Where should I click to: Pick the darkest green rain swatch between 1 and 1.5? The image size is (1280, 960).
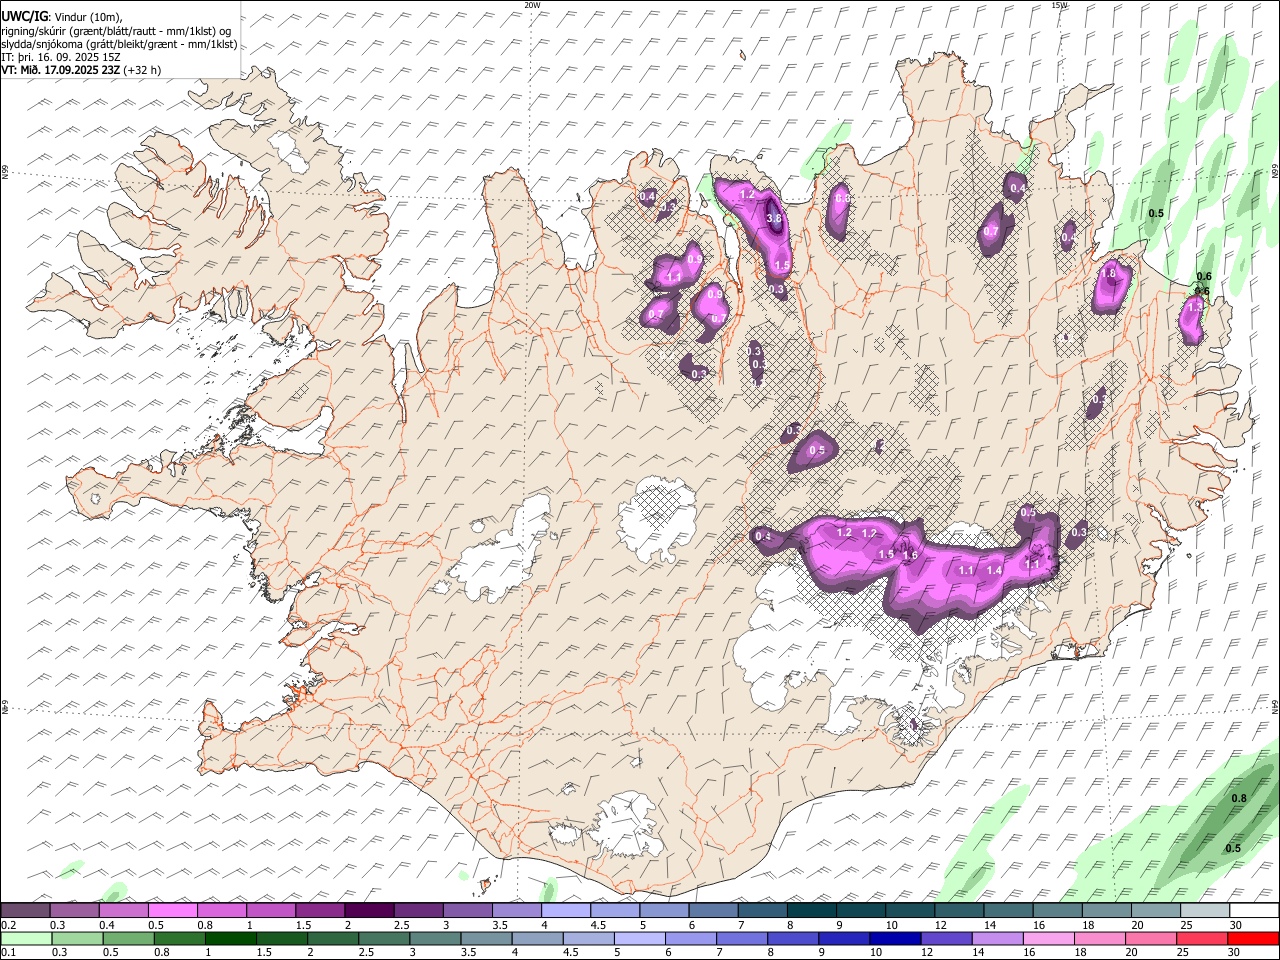tap(230, 938)
